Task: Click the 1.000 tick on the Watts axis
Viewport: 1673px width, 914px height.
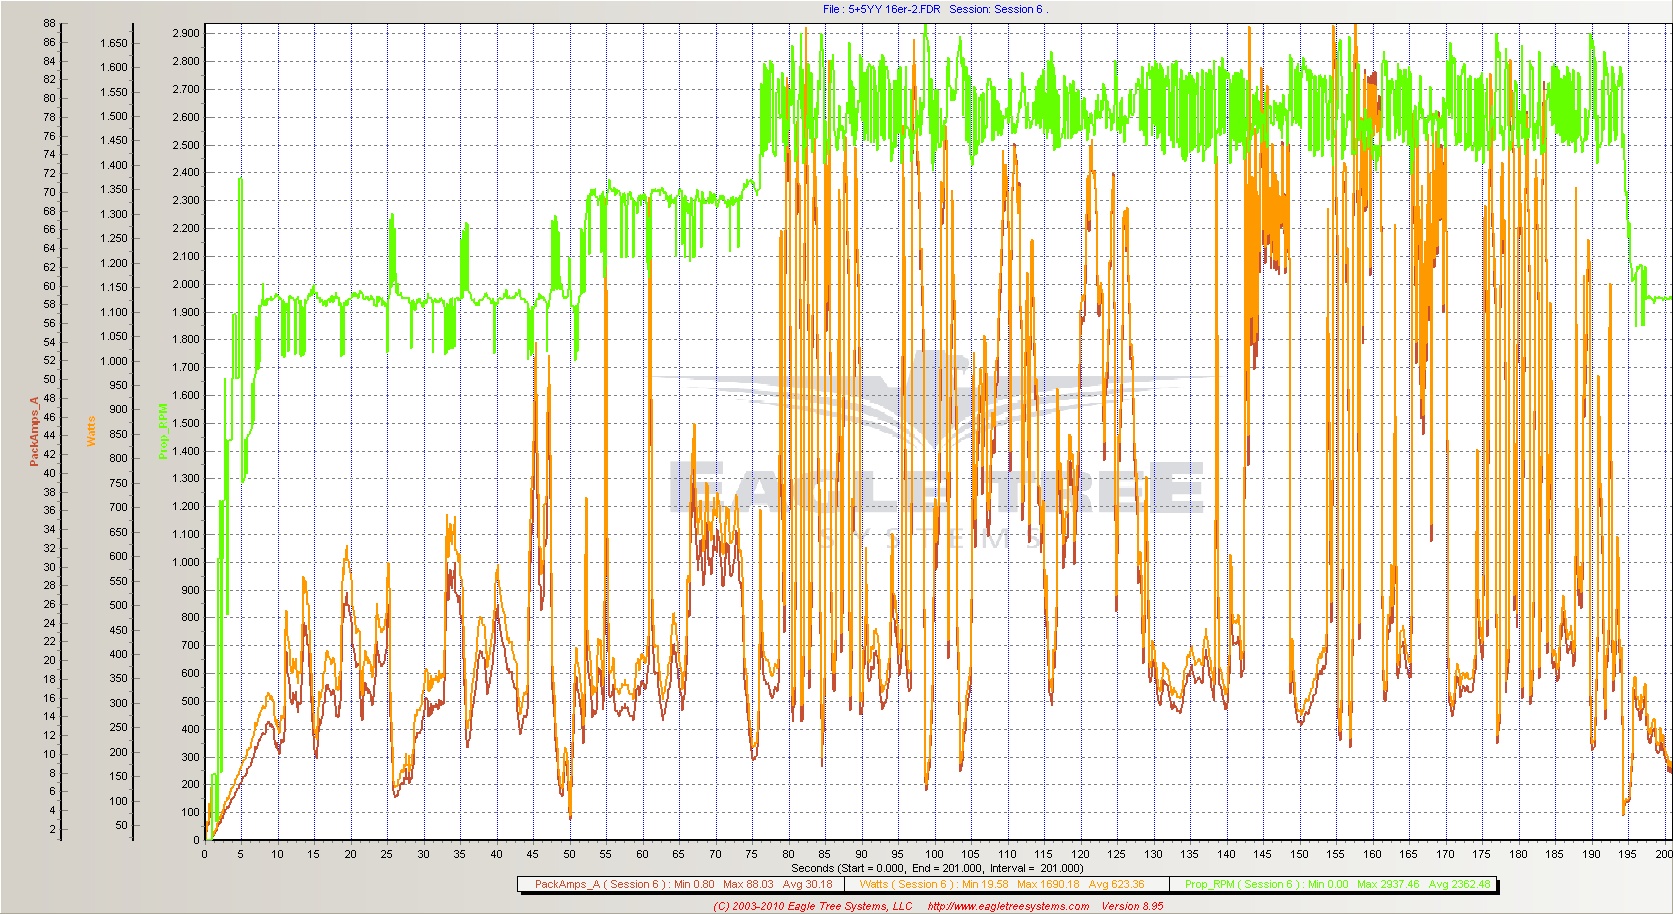Action: coord(114,361)
